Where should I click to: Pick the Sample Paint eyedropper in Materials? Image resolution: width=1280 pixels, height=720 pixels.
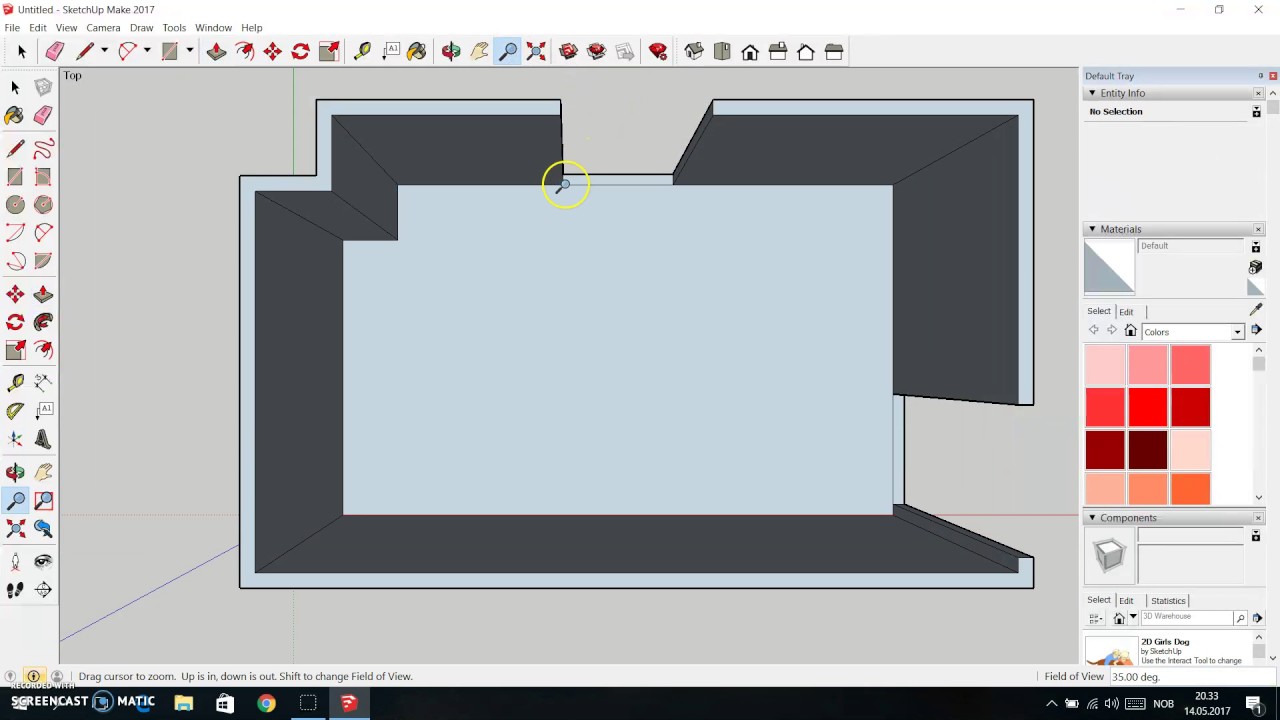coord(1256,310)
